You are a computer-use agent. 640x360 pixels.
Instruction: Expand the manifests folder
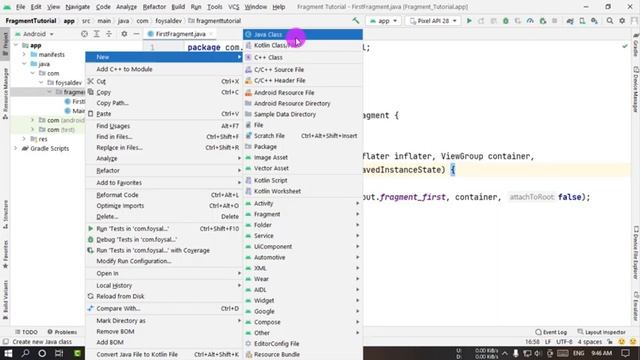[24, 55]
